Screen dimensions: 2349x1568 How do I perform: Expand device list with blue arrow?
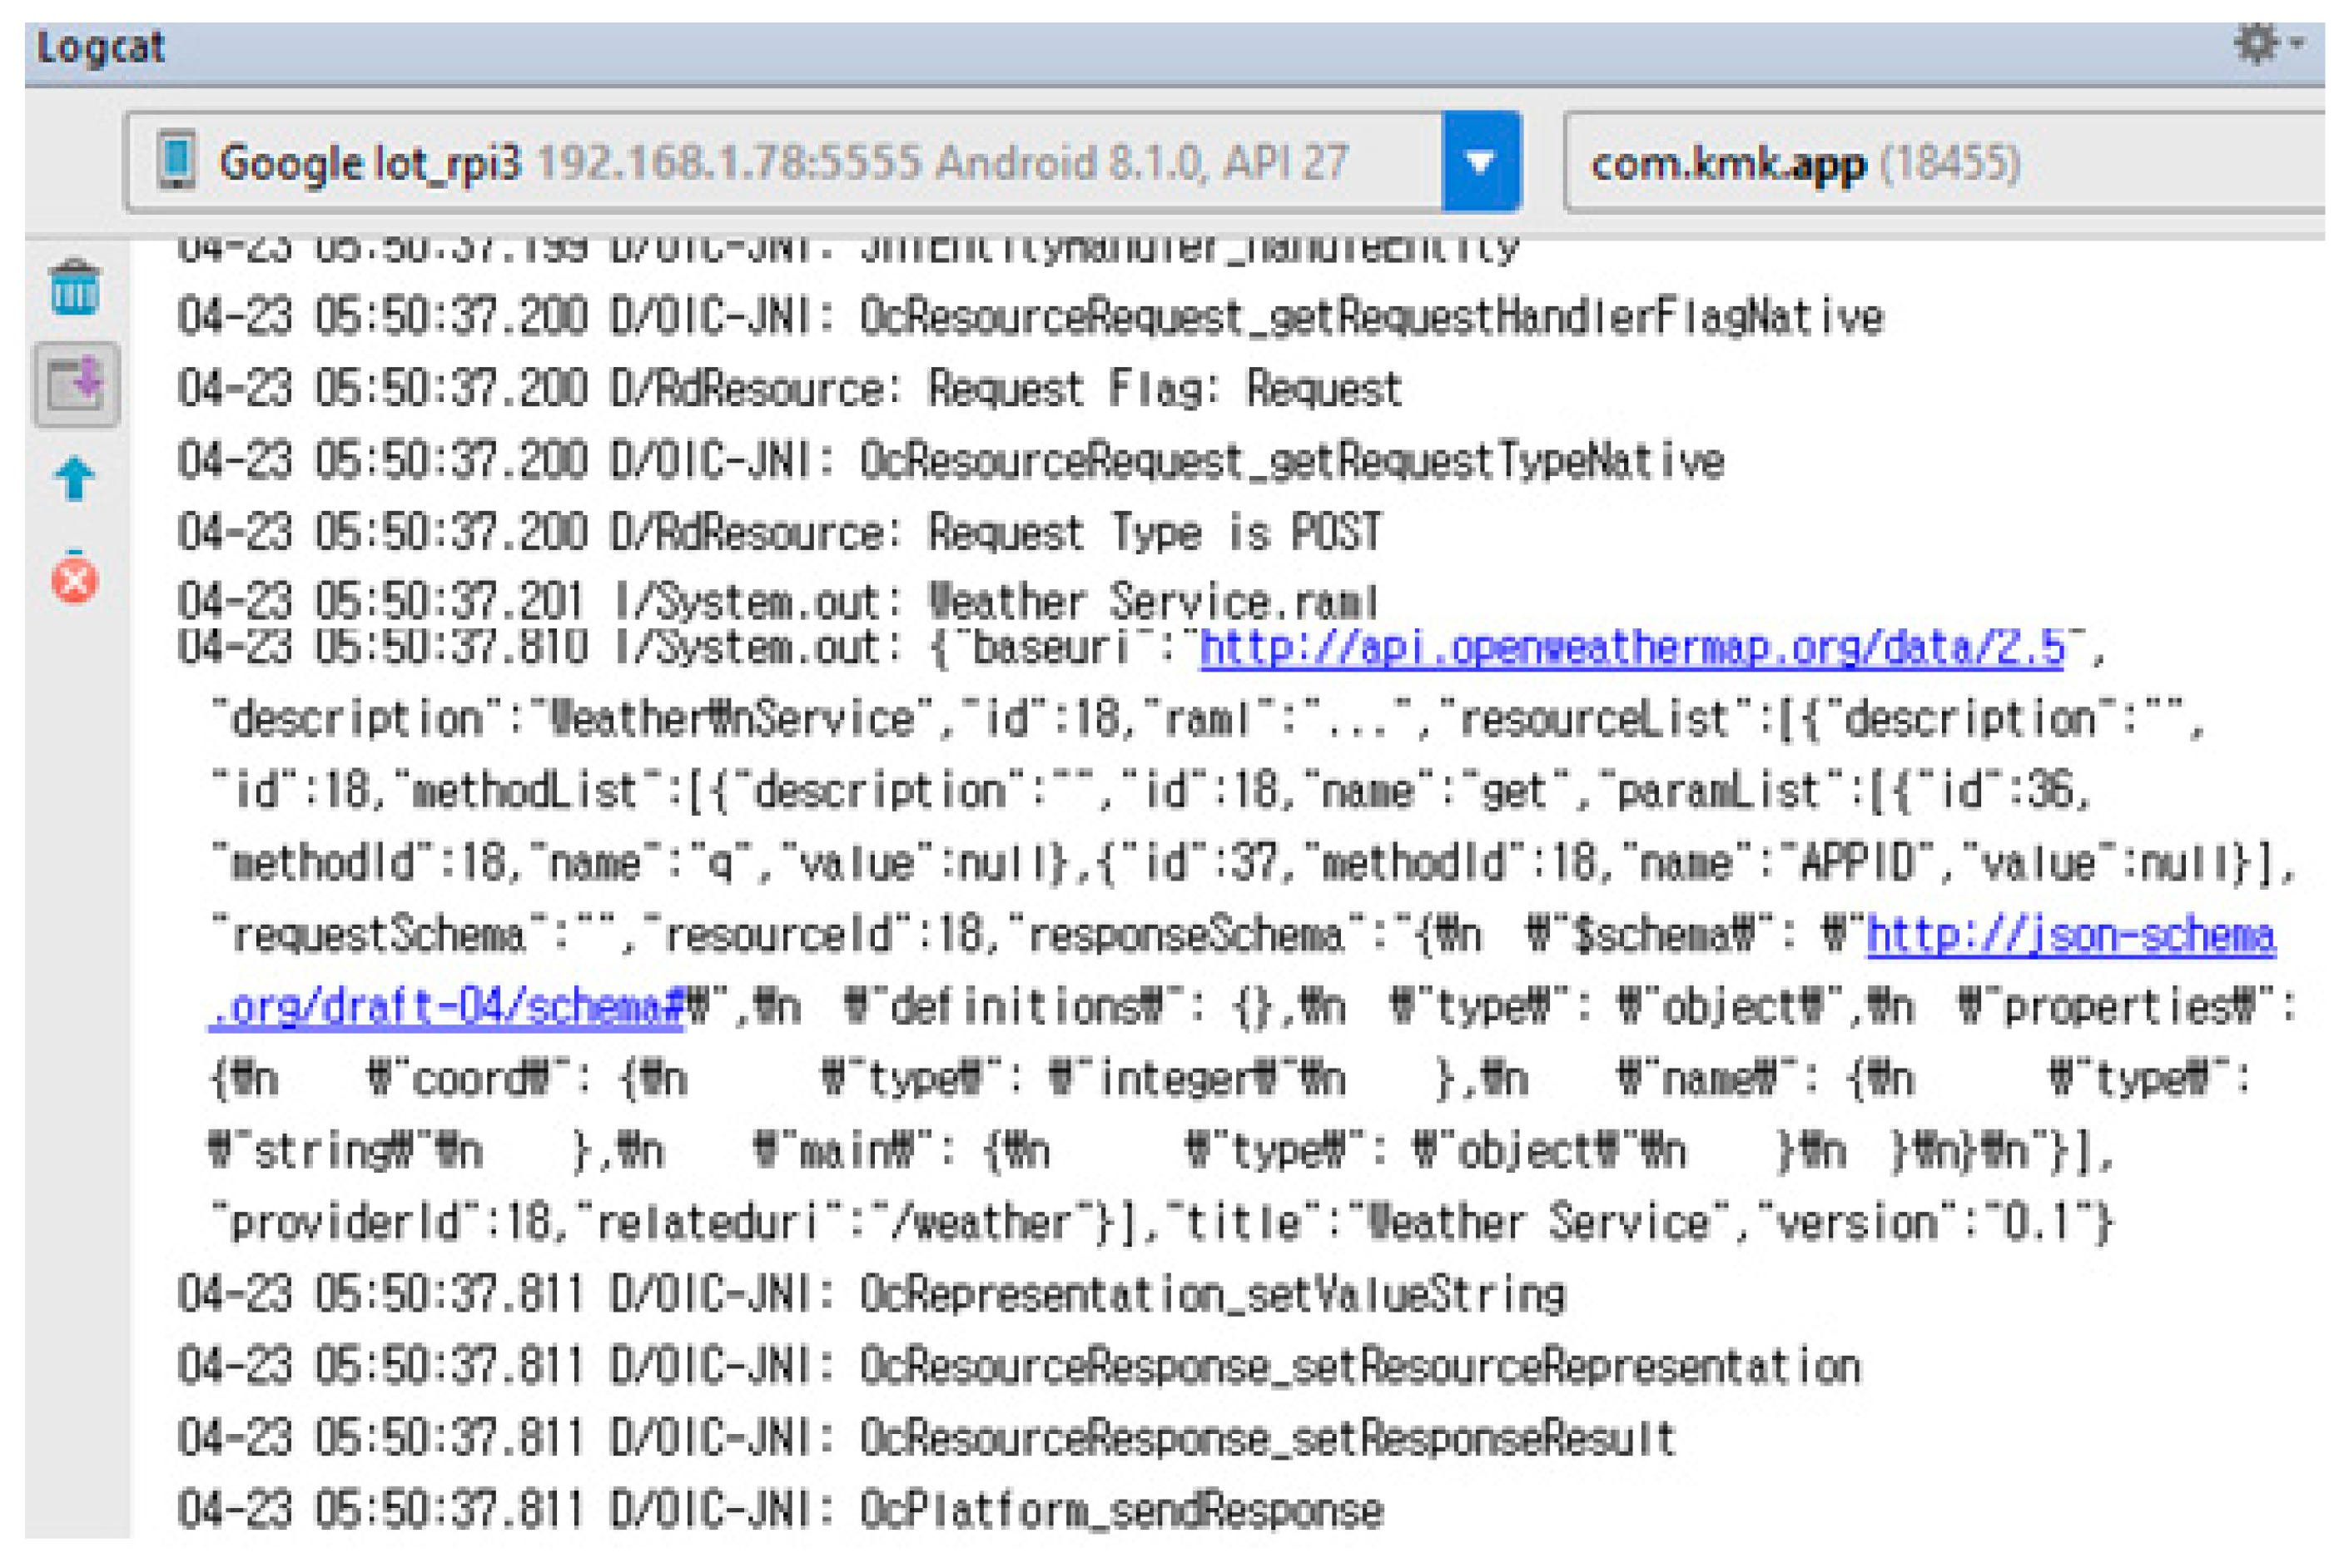click(1480, 162)
